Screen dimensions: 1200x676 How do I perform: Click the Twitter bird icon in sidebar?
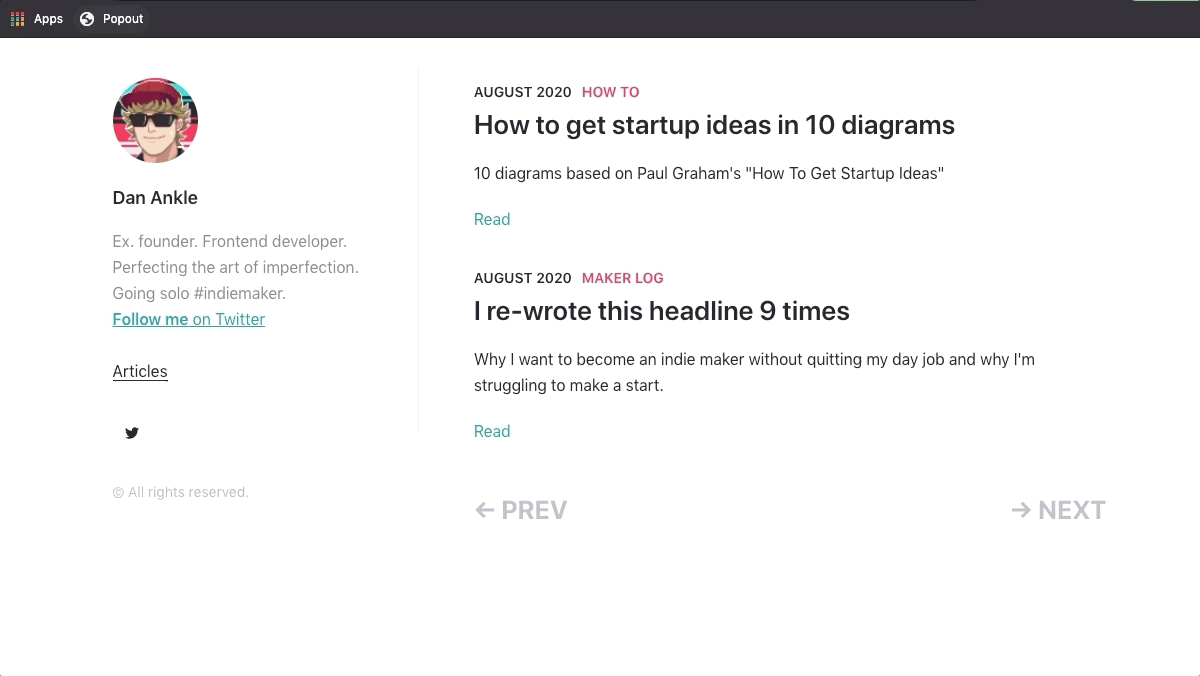pos(132,433)
